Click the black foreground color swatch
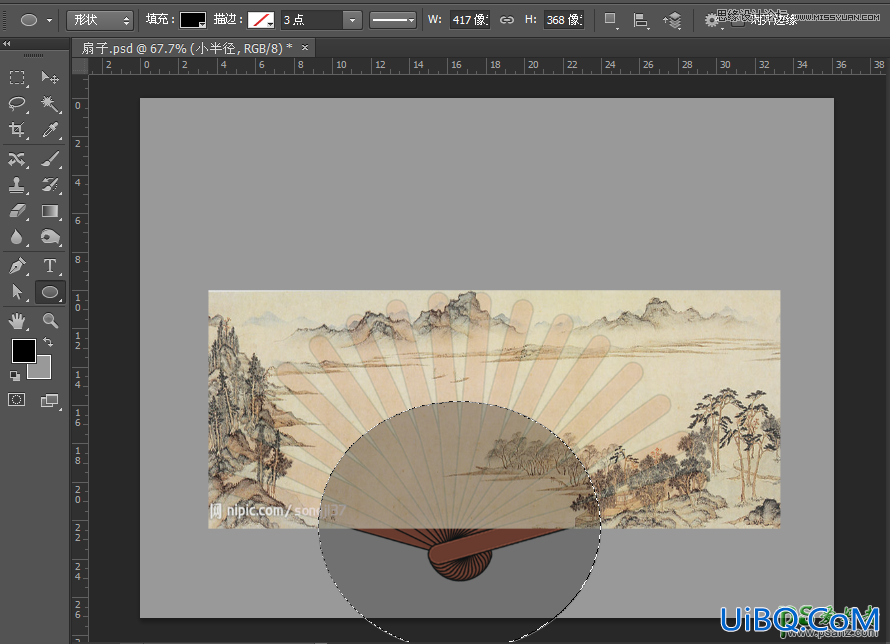This screenshot has width=890, height=644. point(24,350)
